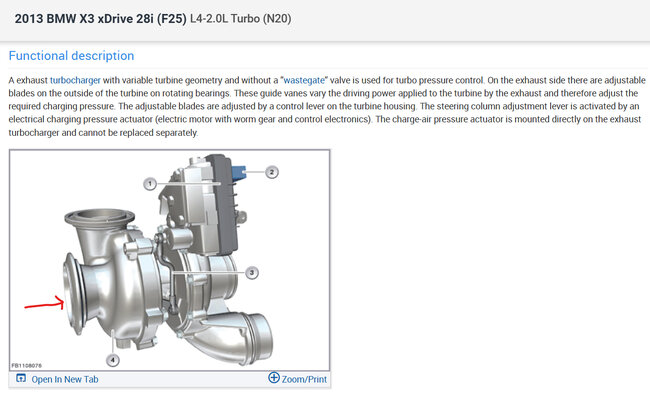Click the Zoom/Print plus icon
This screenshot has height=400, width=650.
274,378
